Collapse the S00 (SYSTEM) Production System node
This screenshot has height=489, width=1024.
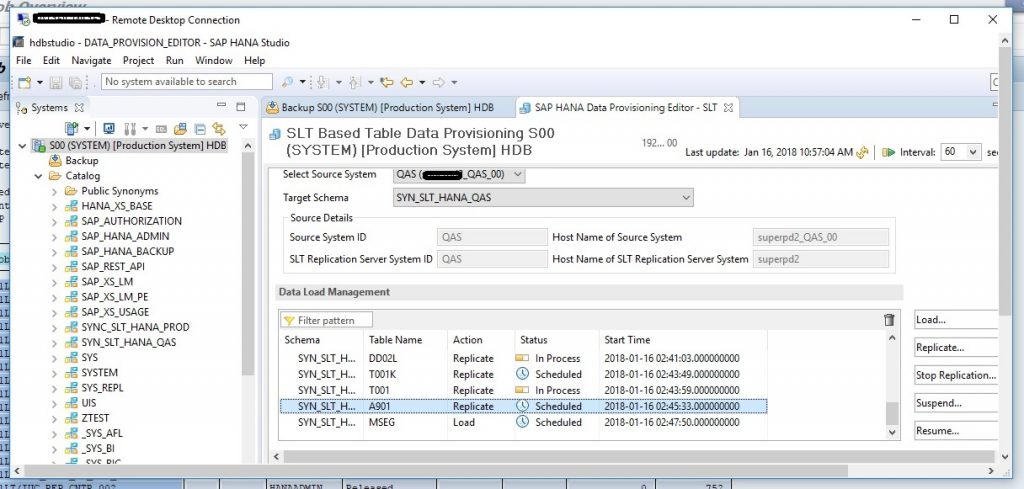coord(24,146)
